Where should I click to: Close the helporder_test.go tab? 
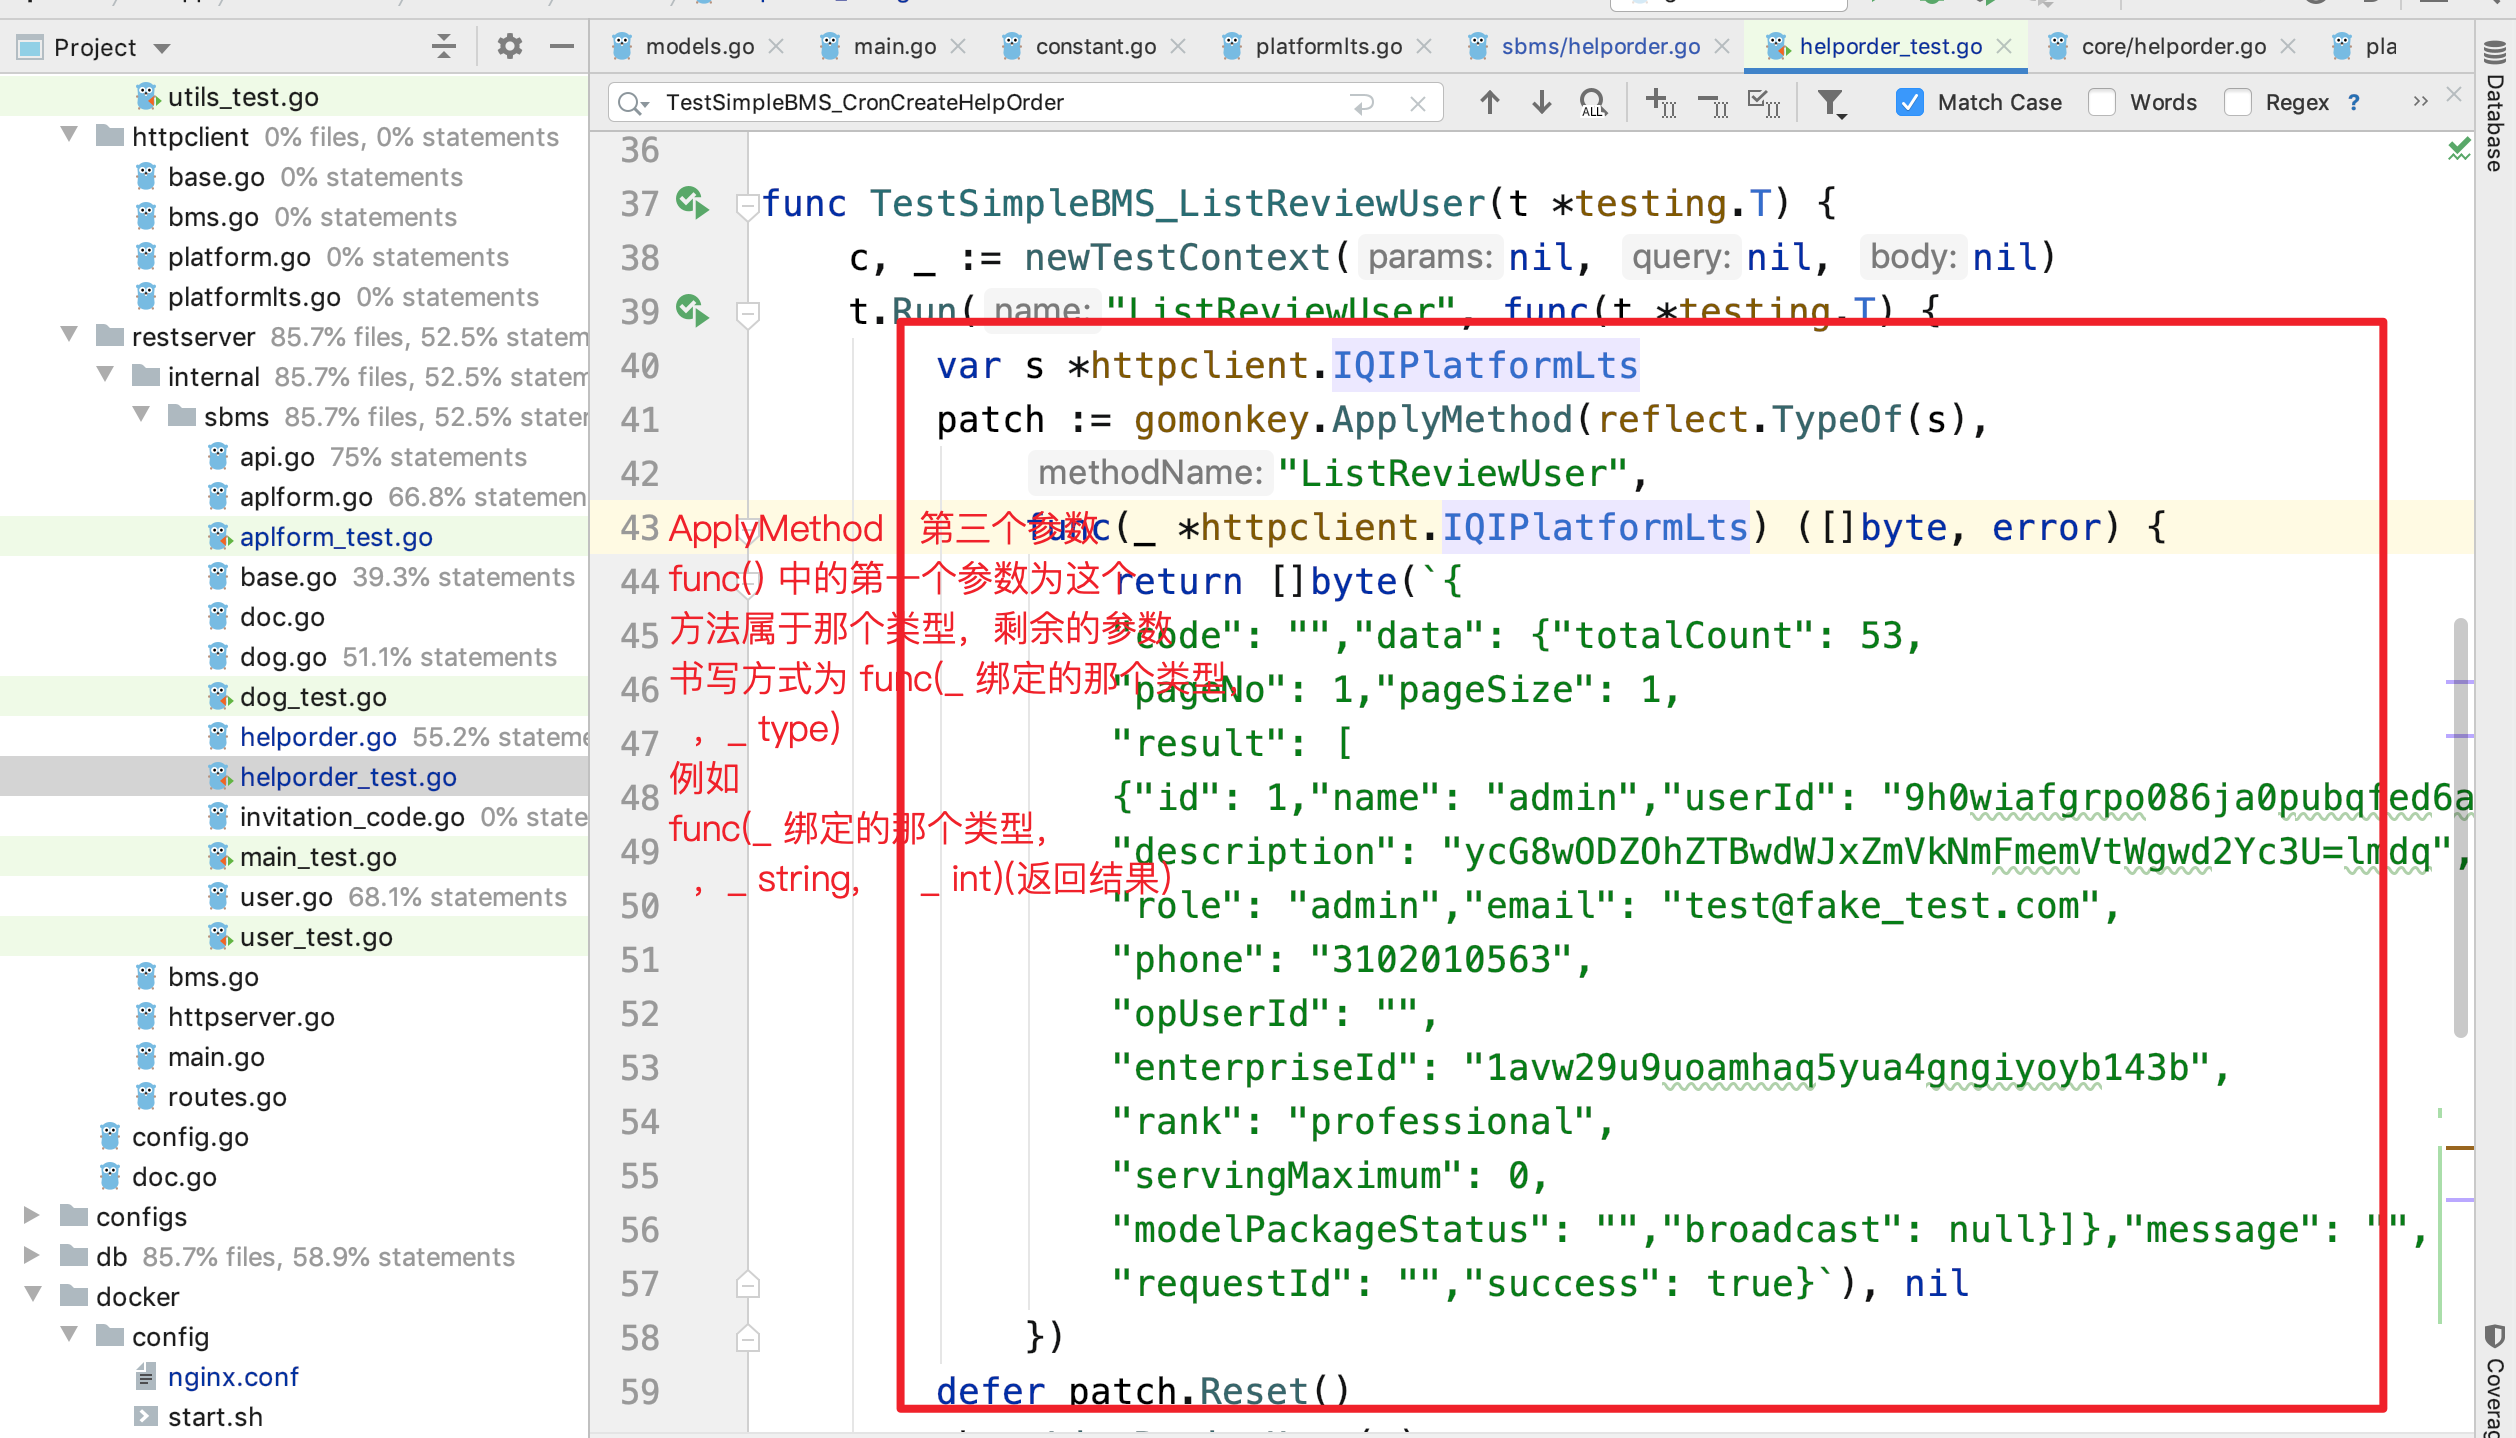[x=2004, y=46]
